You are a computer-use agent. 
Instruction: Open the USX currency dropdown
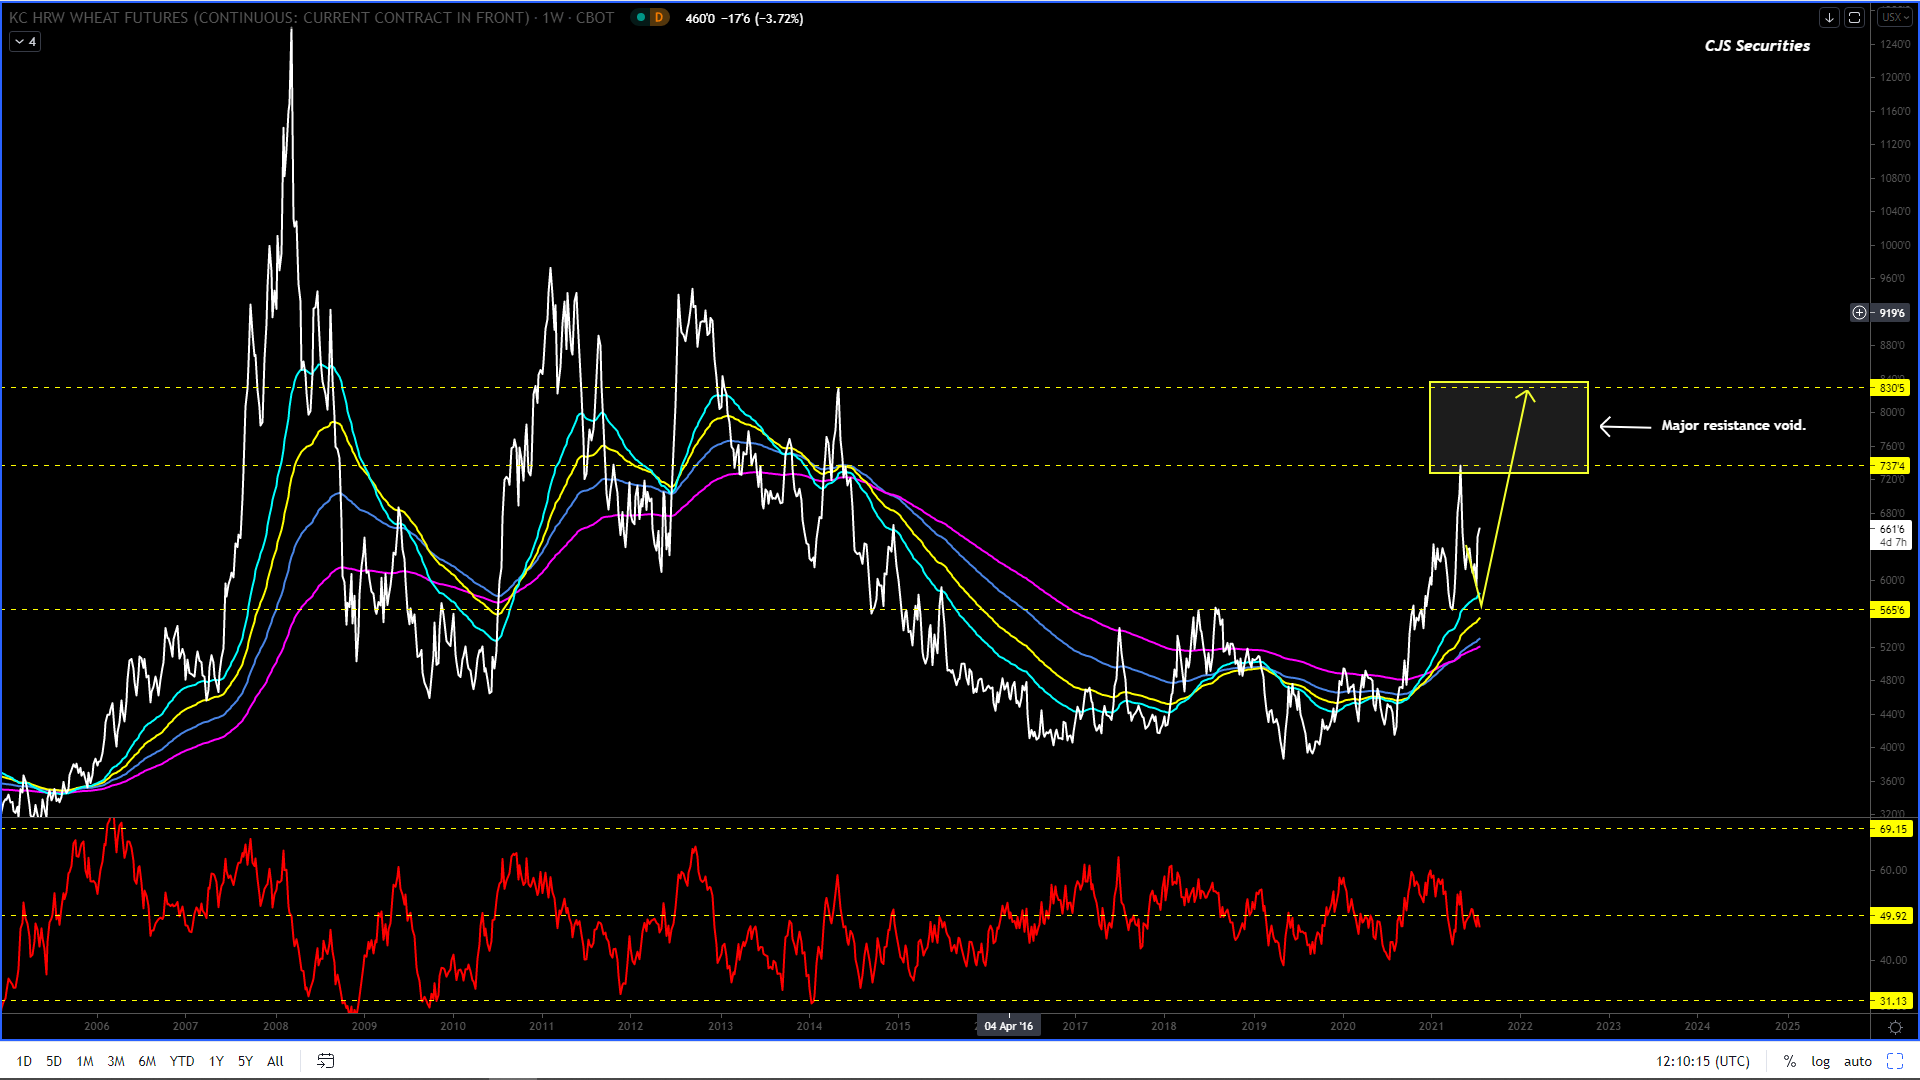click(1893, 18)
